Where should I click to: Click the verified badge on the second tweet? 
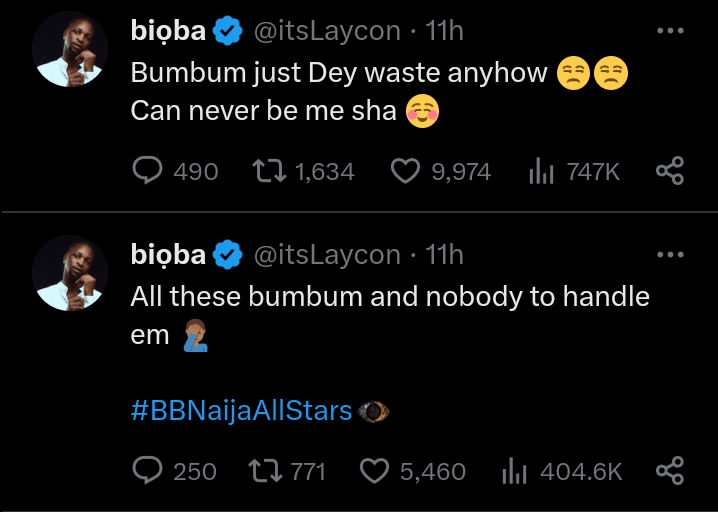229,256
